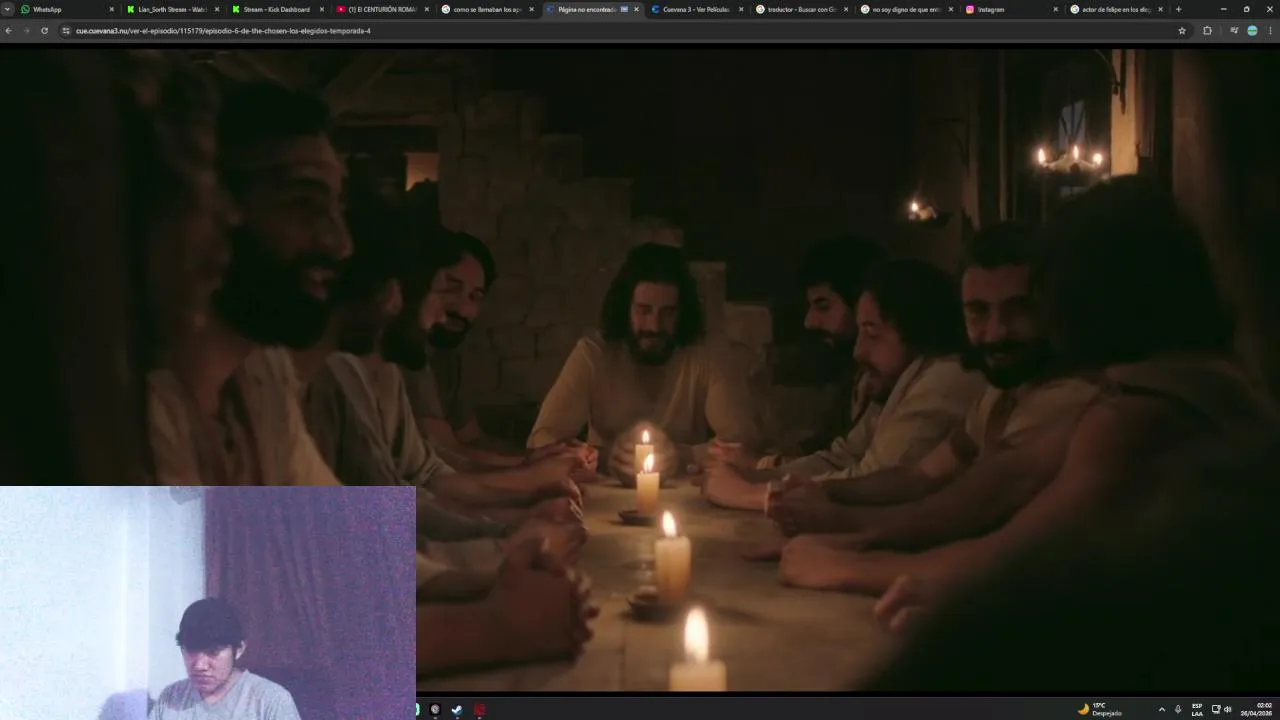Close the 'Página no encontrada' tab
Image resolution: width=1280 pixels, height=720 pixels.
click(x=636, y=9)
